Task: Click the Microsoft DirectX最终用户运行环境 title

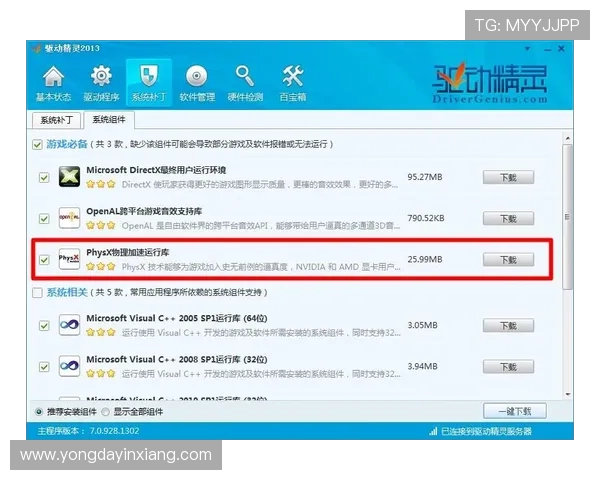Action: pyautogui.click(x=156, y=170)
